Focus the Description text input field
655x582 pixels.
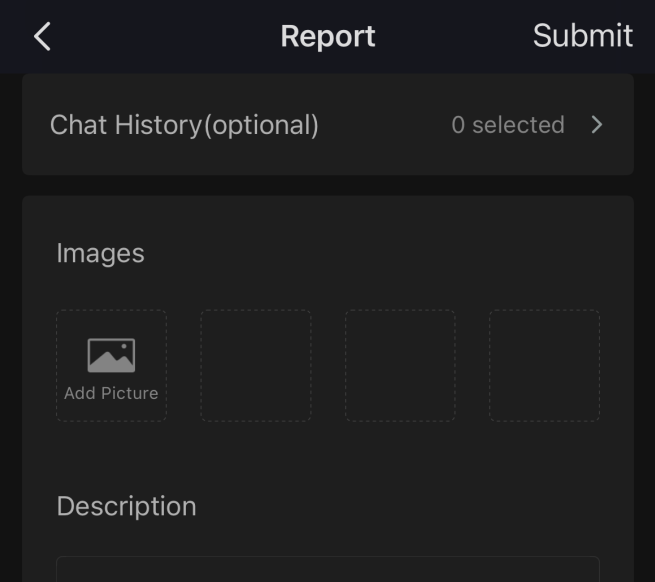pyautogui.click(x=327, y=569)
